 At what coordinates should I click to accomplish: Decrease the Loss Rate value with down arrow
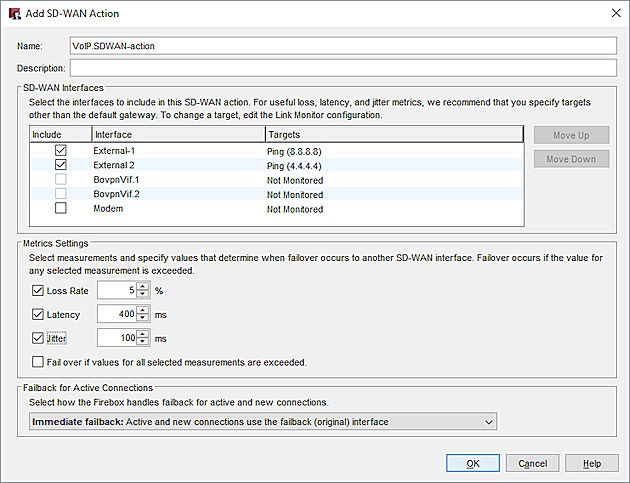click(x=143, y=296)
